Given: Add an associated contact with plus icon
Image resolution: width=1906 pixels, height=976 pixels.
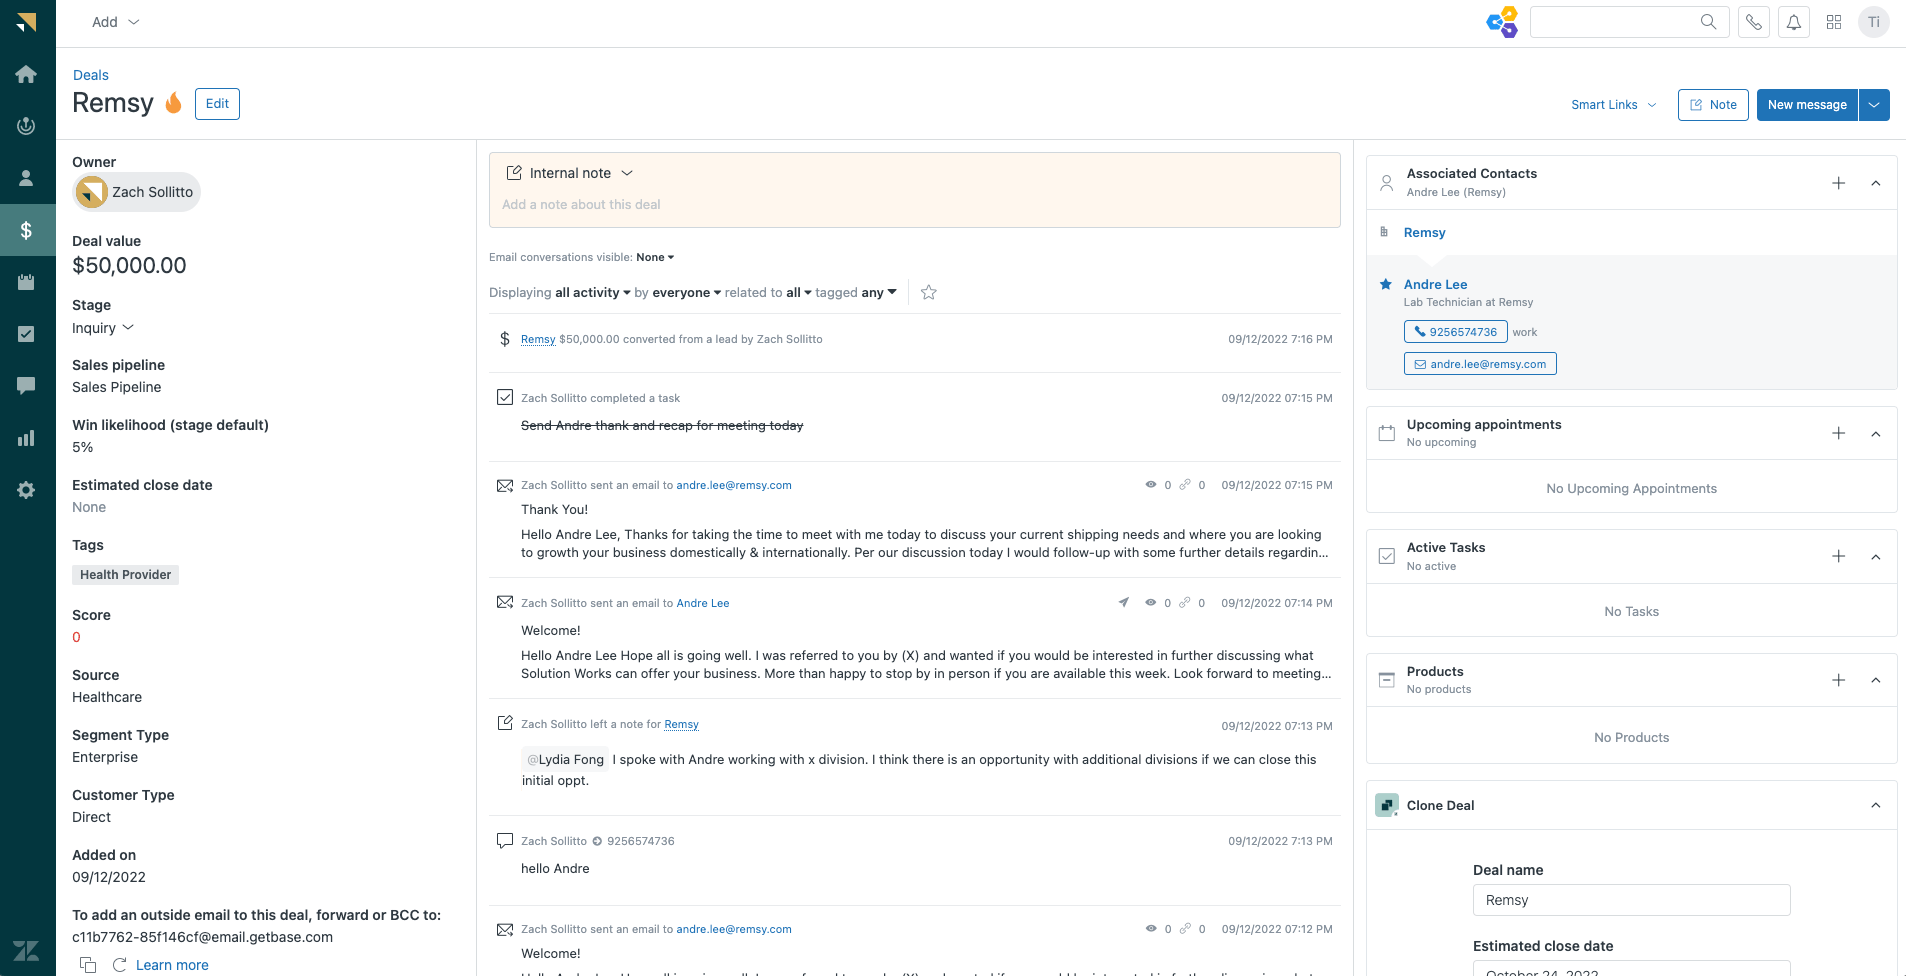Looking at the screenshot, I should pos(1838,183).
